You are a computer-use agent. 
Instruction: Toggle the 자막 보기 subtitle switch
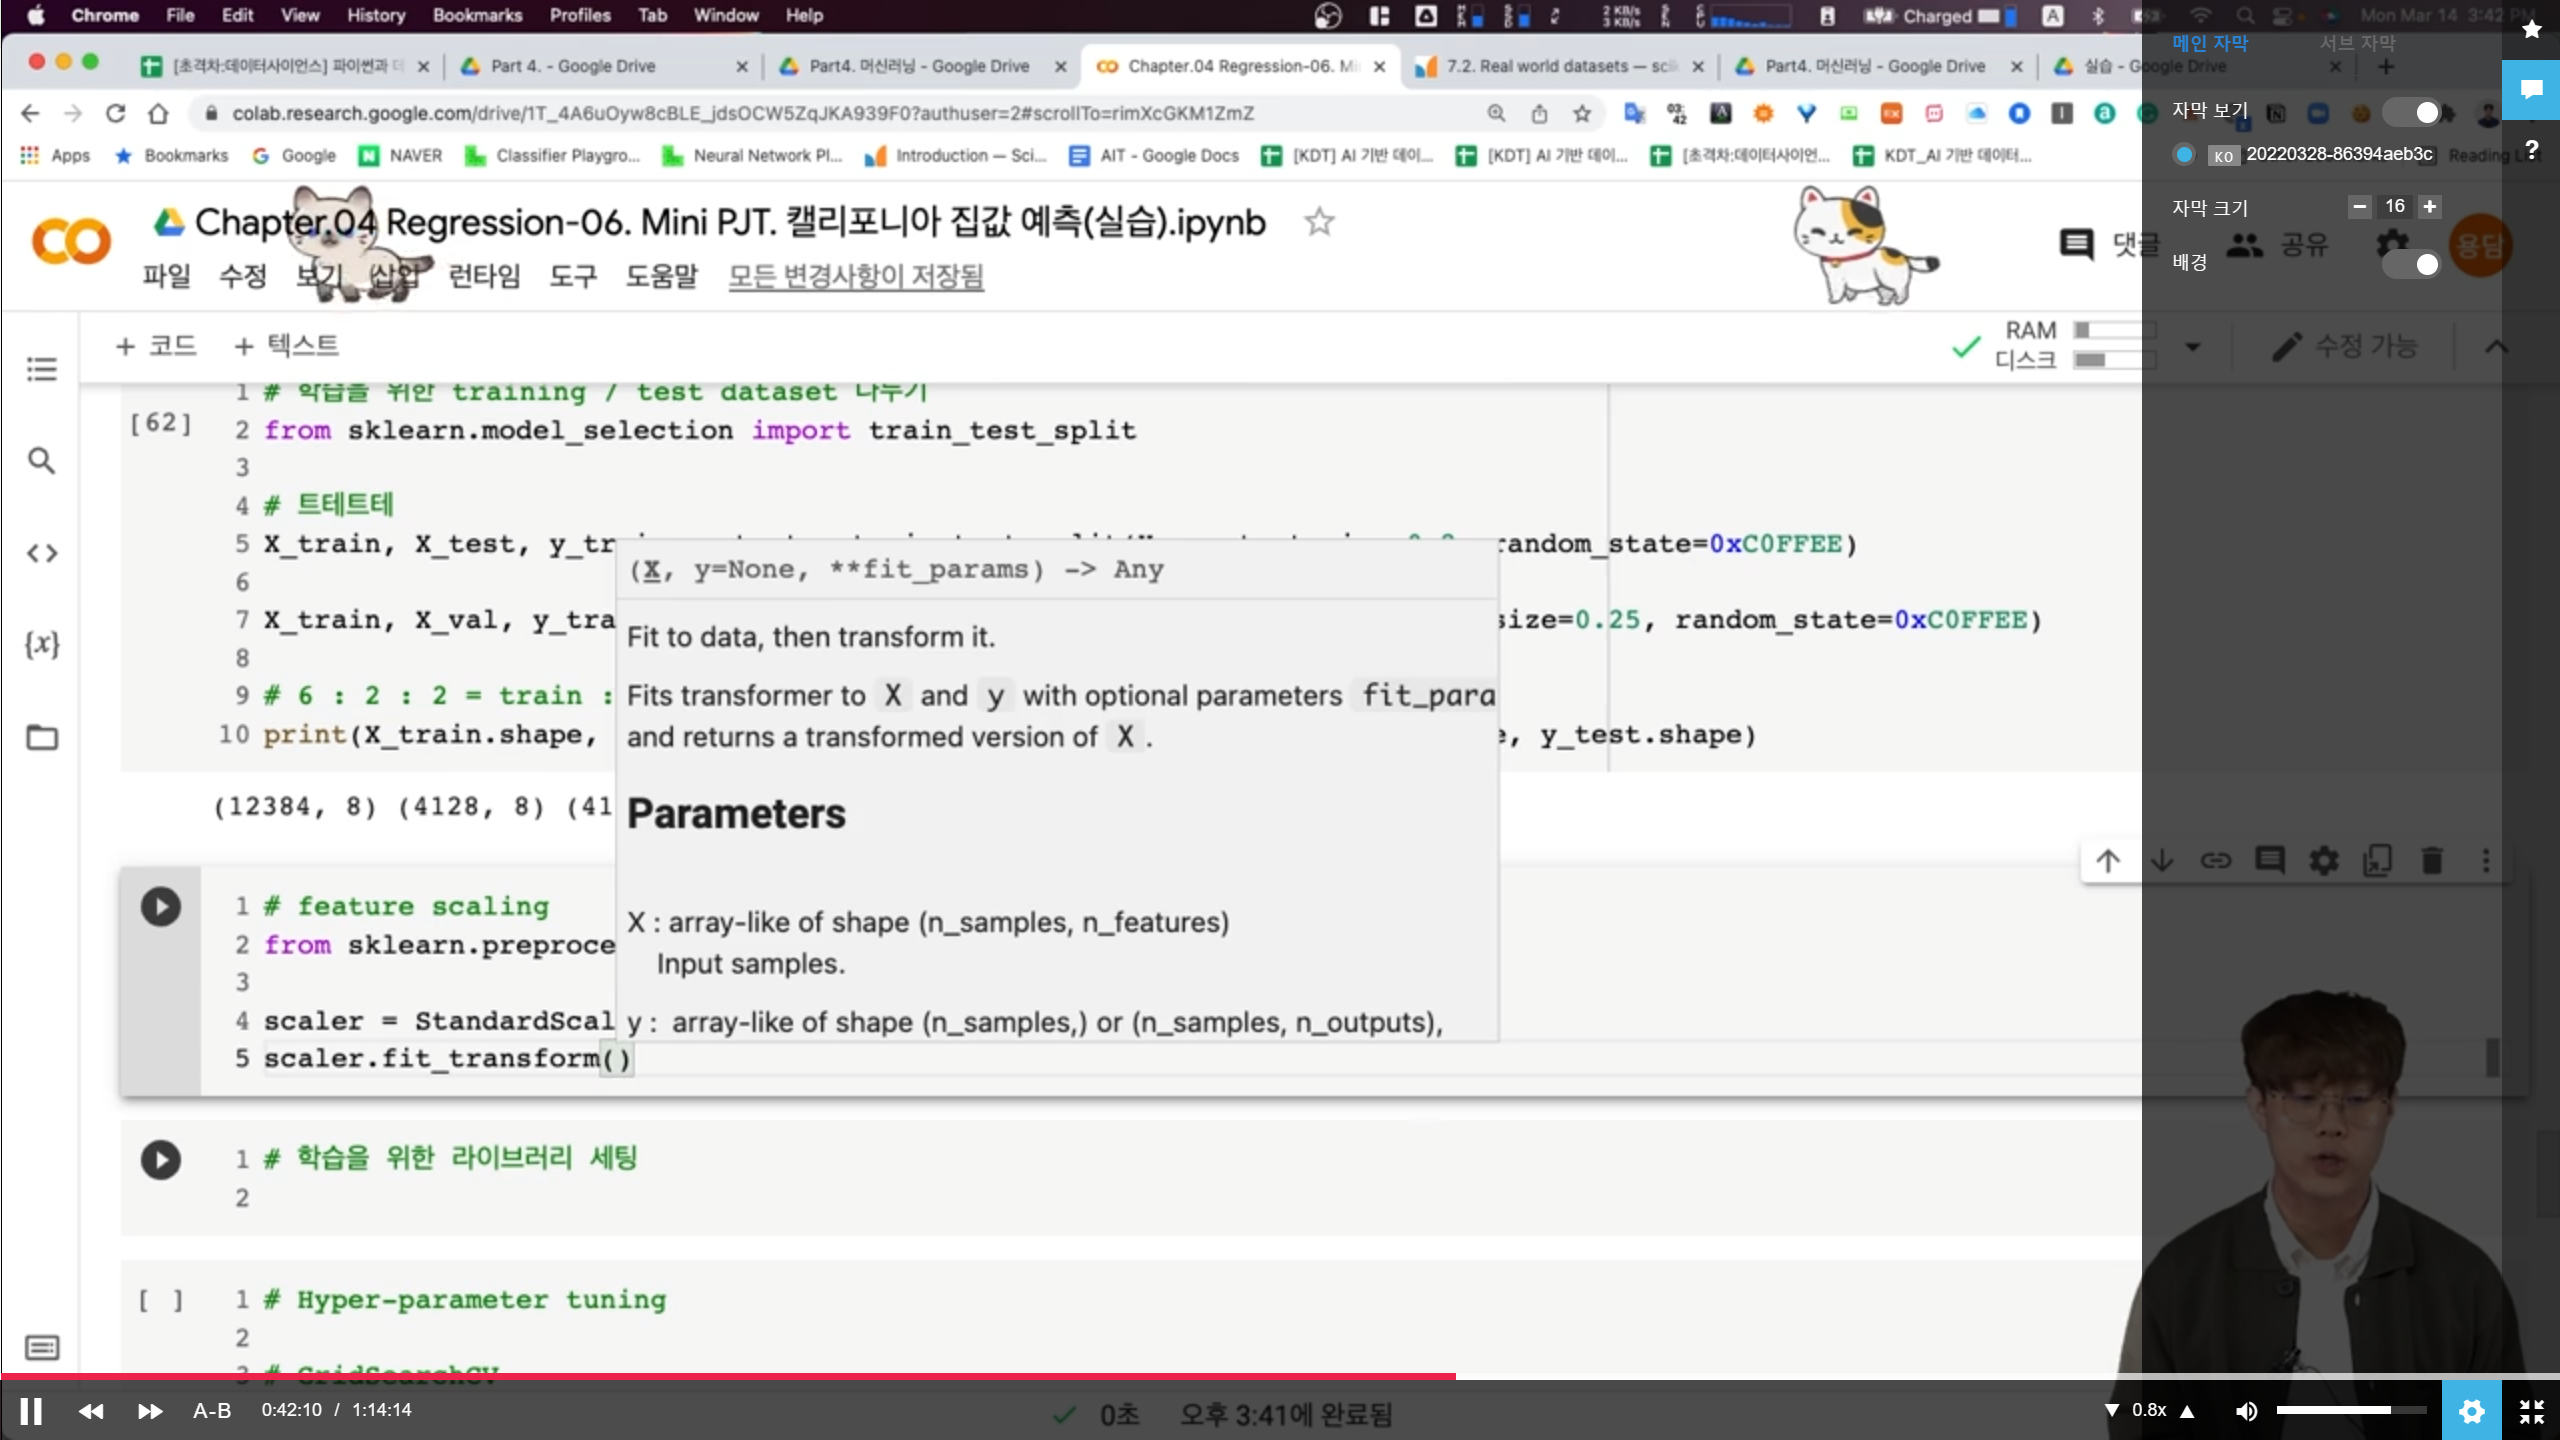(2412, 112)
